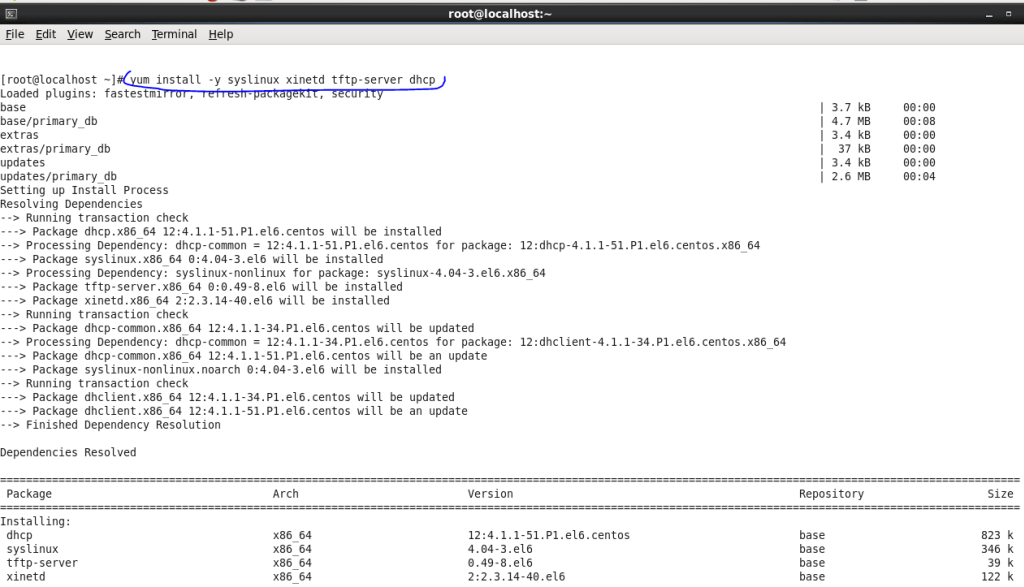Click the terminal window icon in title bar
This screenshot has height=587, width=1024.
10,14
